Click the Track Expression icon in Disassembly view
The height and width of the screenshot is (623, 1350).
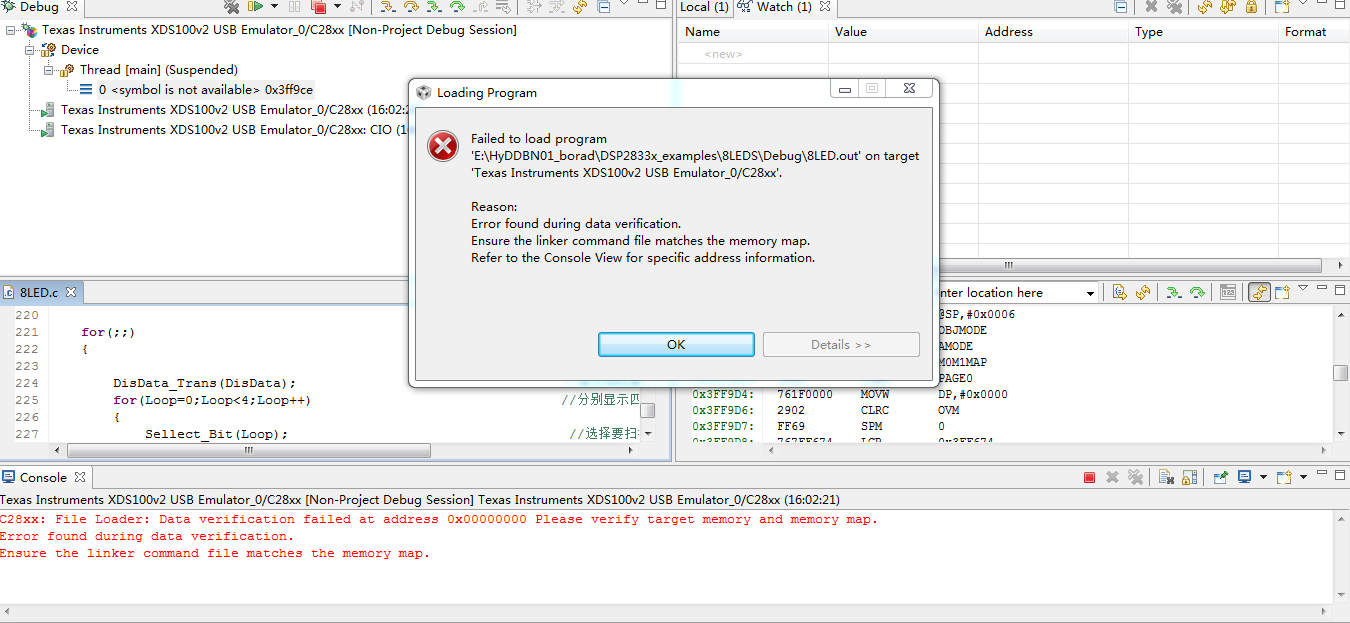[x=1228, y=292]
